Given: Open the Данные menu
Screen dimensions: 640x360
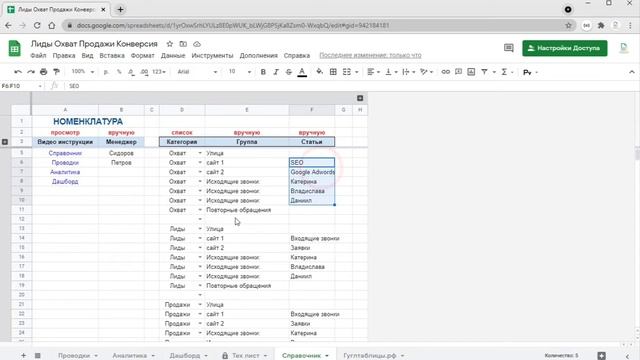Looking at the screenshot, I should (x=173, y=56).
